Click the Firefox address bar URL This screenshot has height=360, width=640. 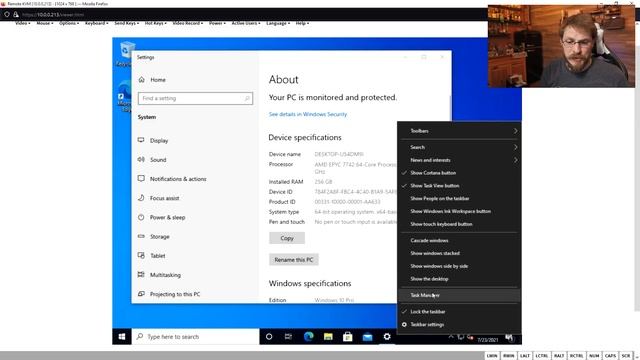tap(53, 15)
